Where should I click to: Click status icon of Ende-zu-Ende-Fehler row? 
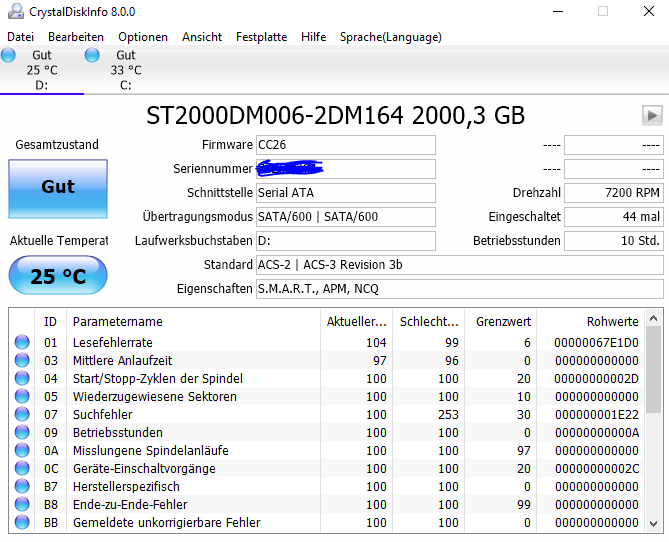point(22,504)
